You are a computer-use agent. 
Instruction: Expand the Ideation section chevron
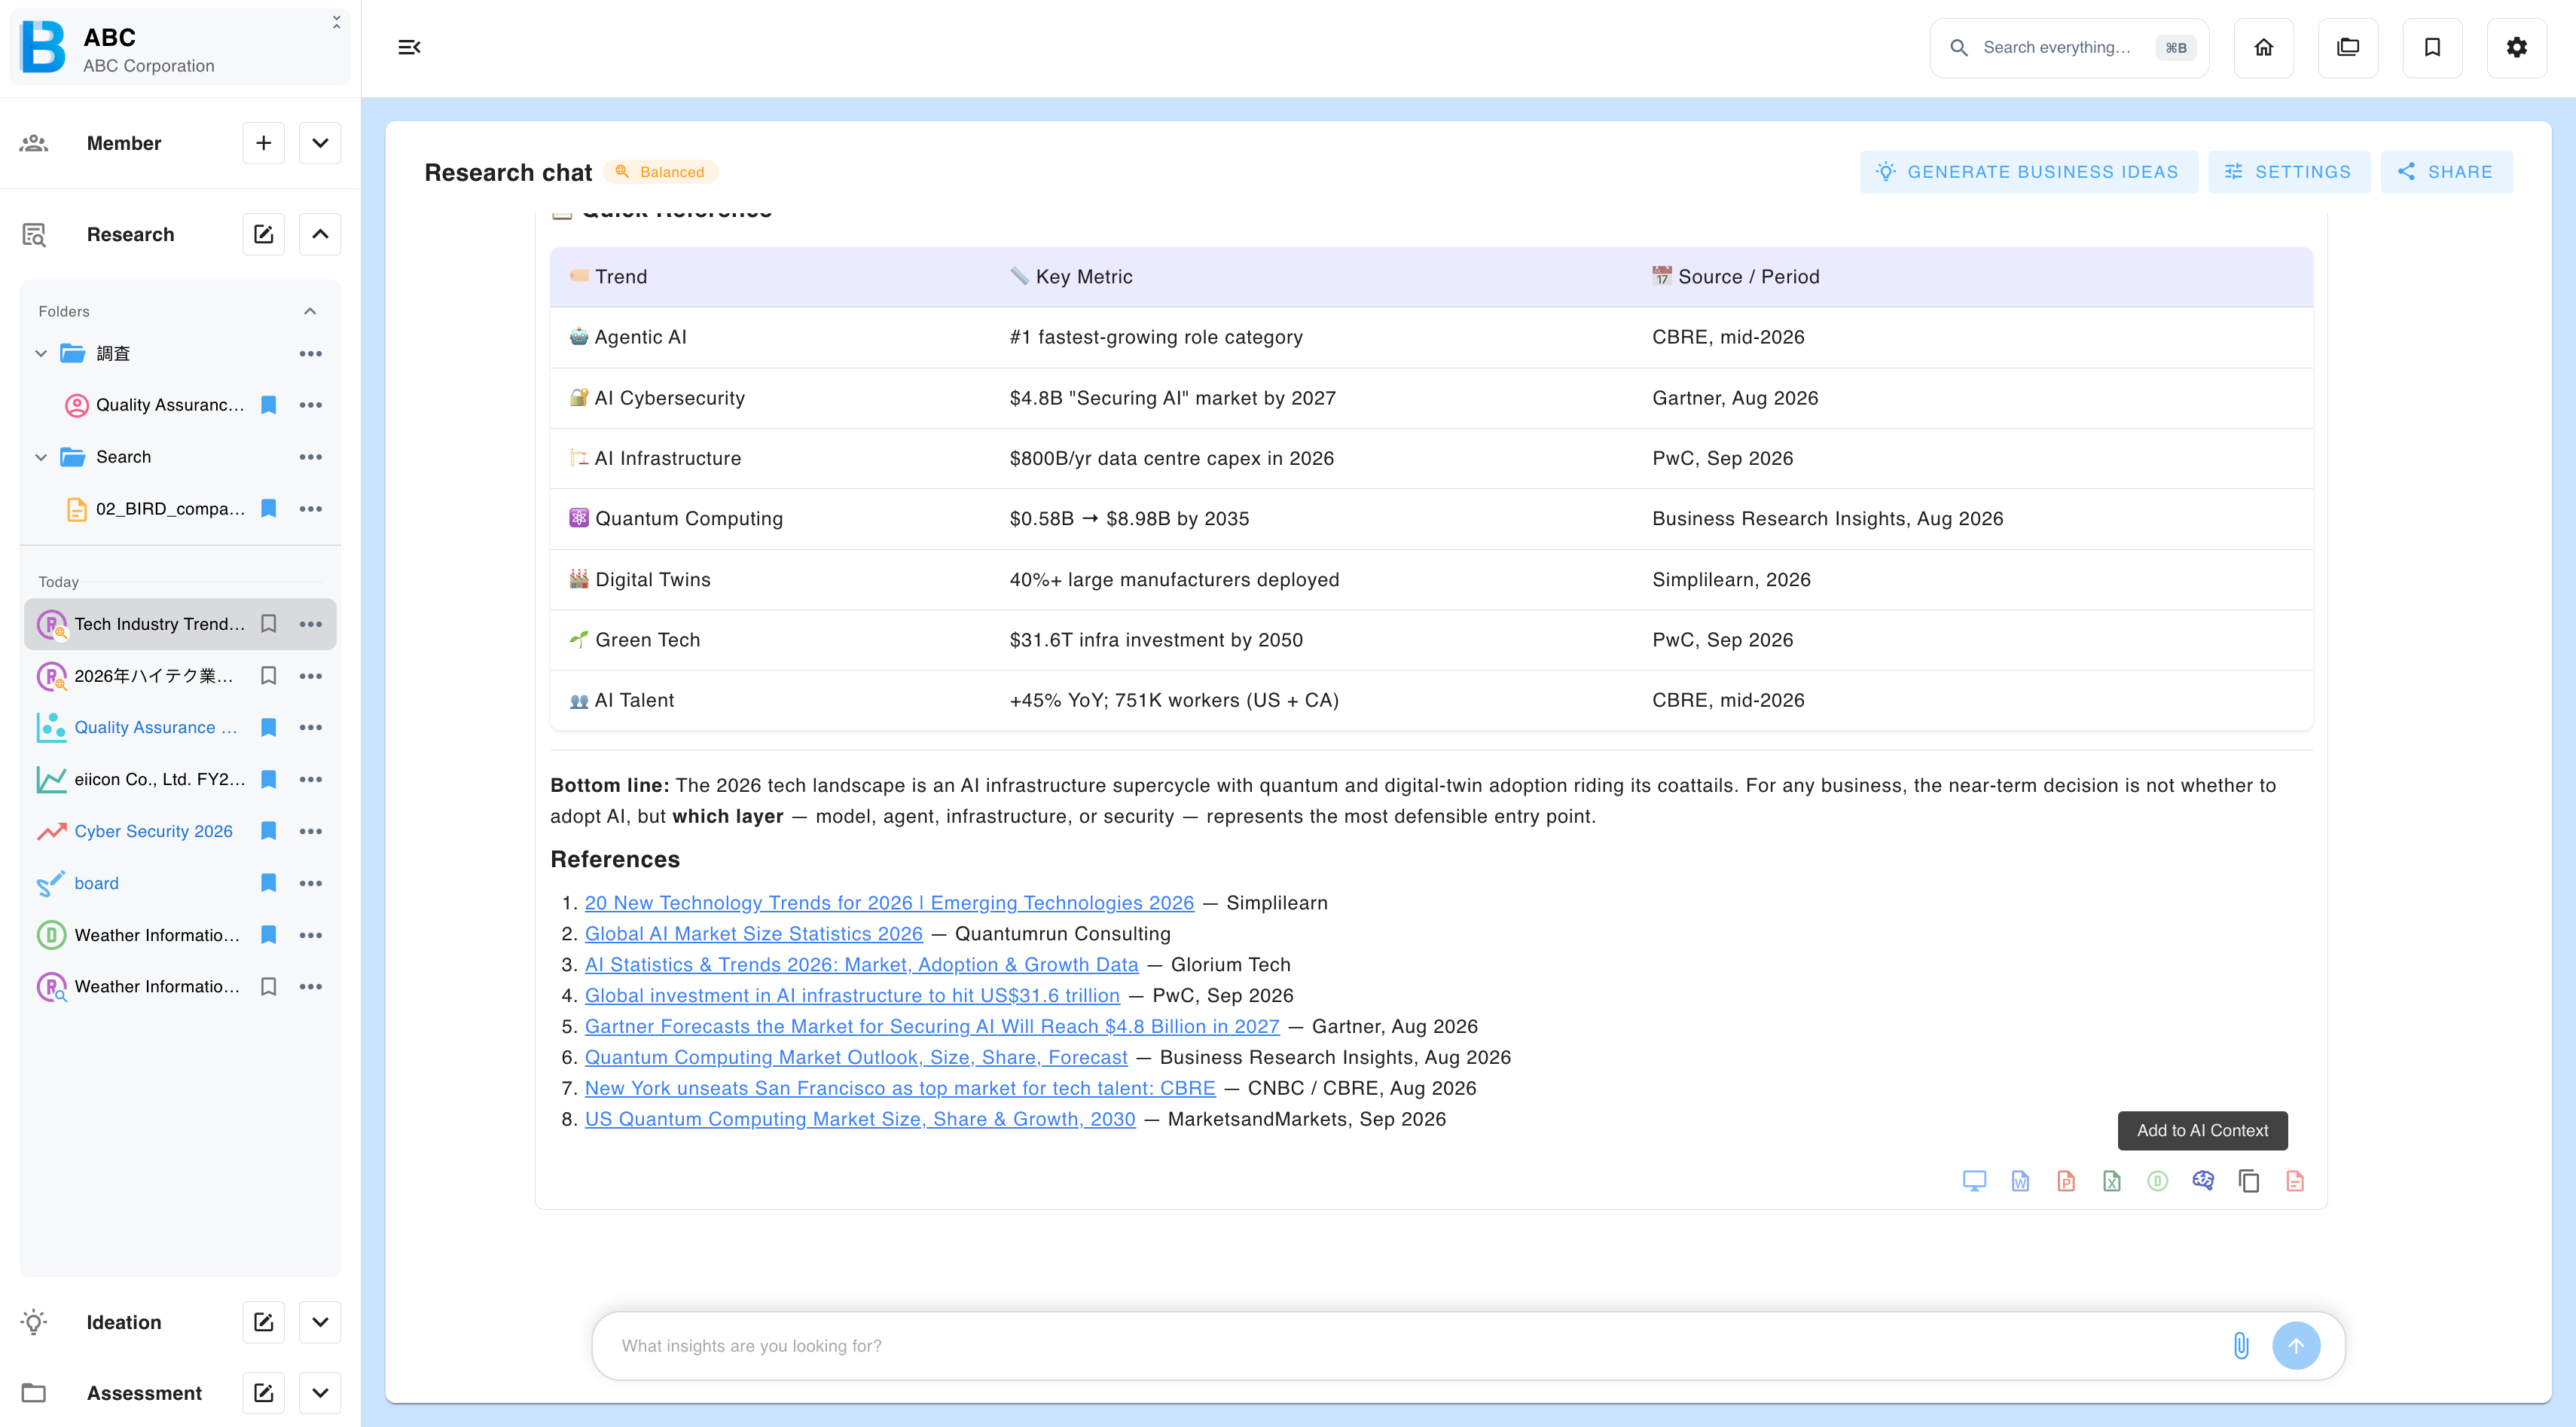(320, 1322)
